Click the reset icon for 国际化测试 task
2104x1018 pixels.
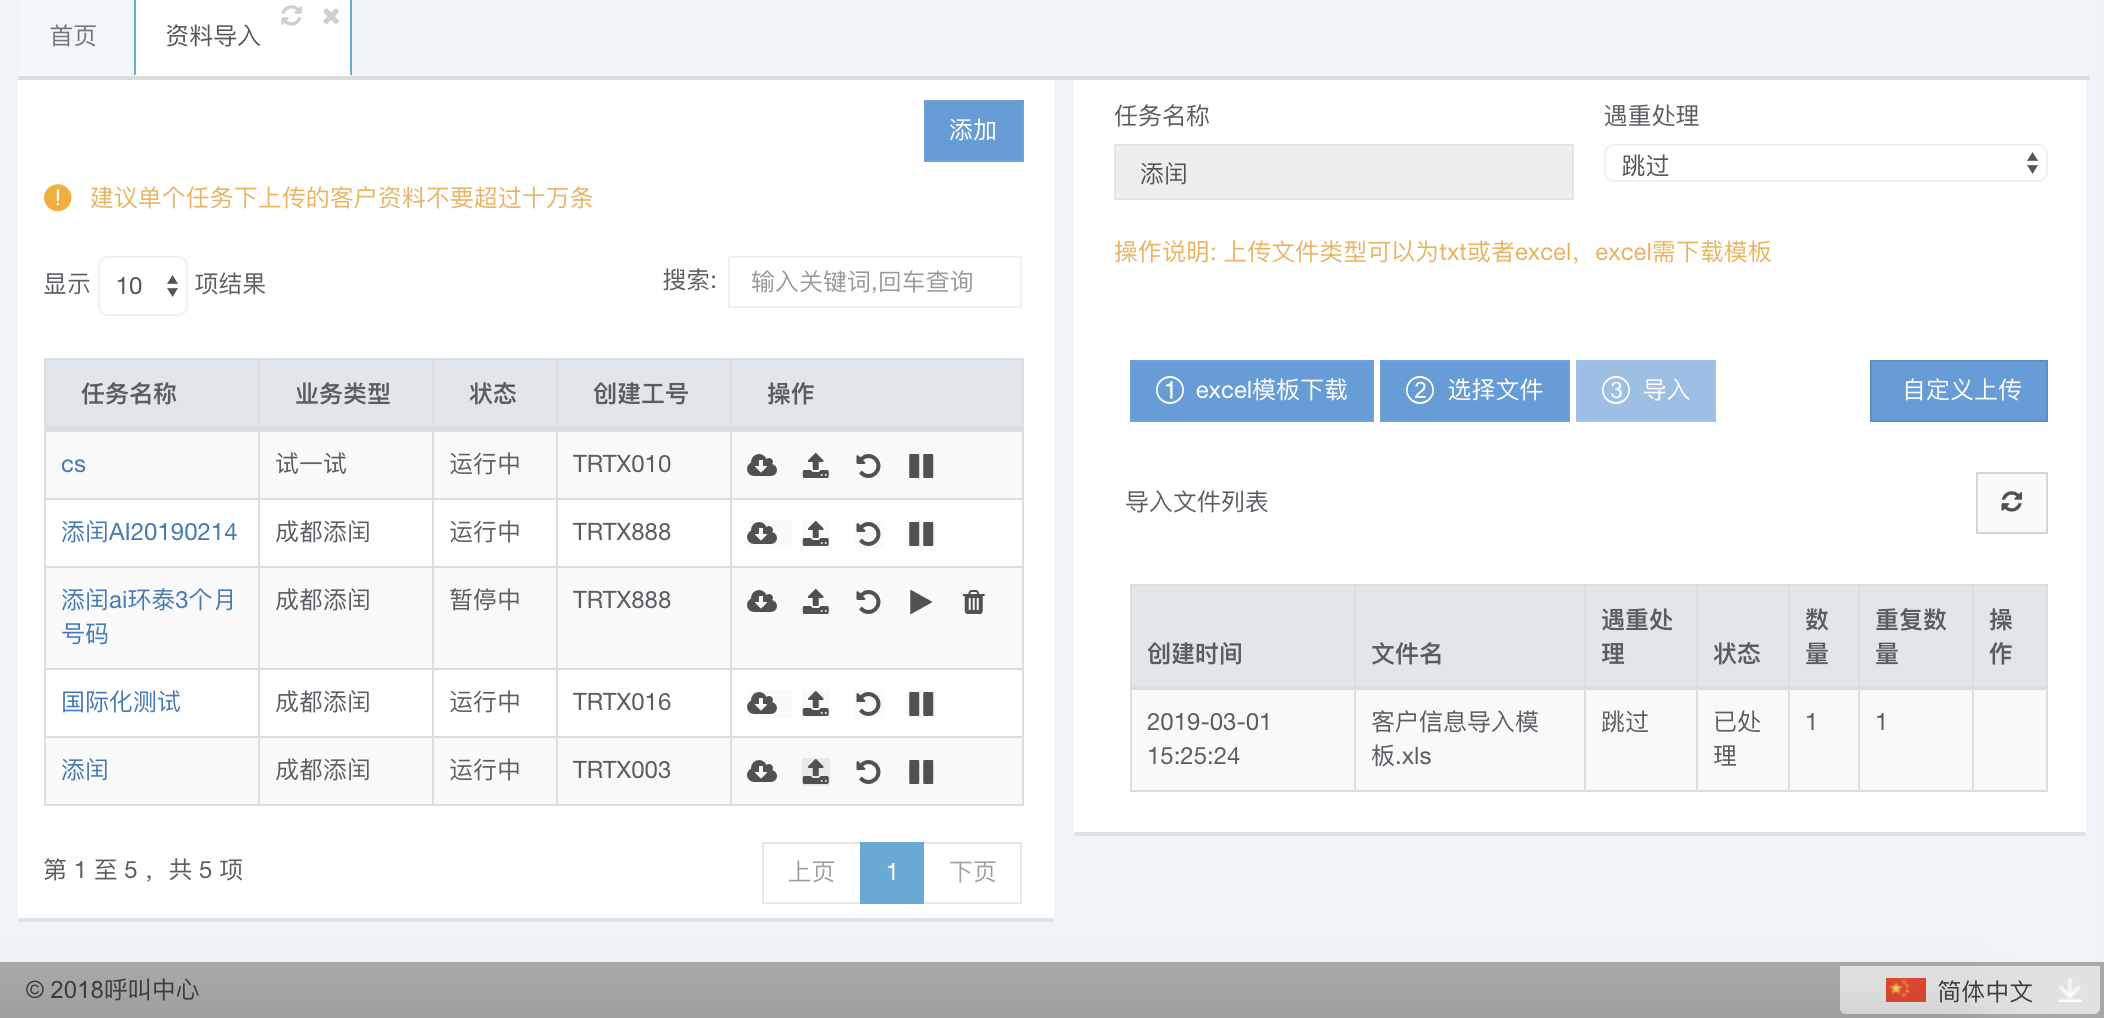[868, 704]
